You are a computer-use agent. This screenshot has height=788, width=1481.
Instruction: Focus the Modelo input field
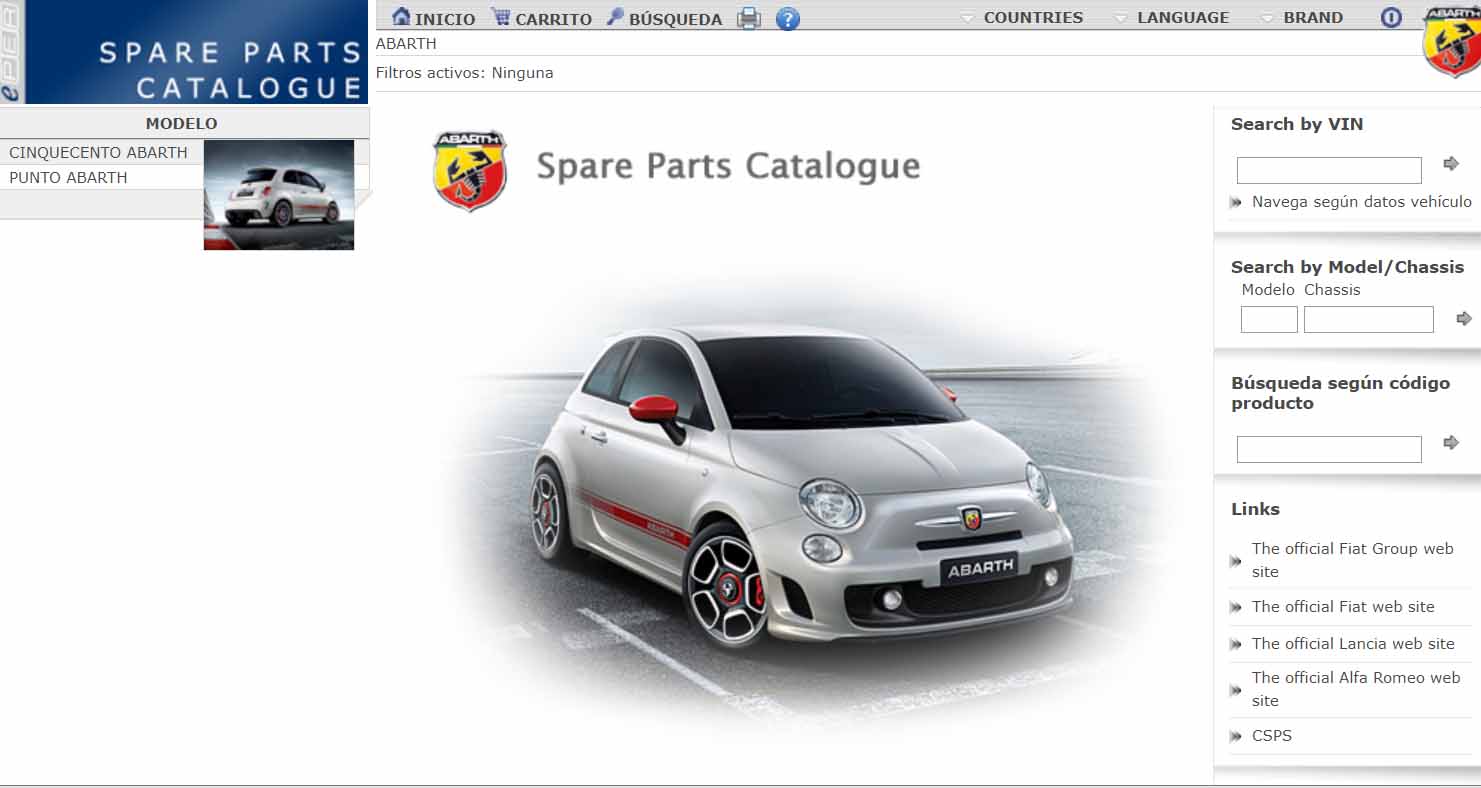[1269, 320]
